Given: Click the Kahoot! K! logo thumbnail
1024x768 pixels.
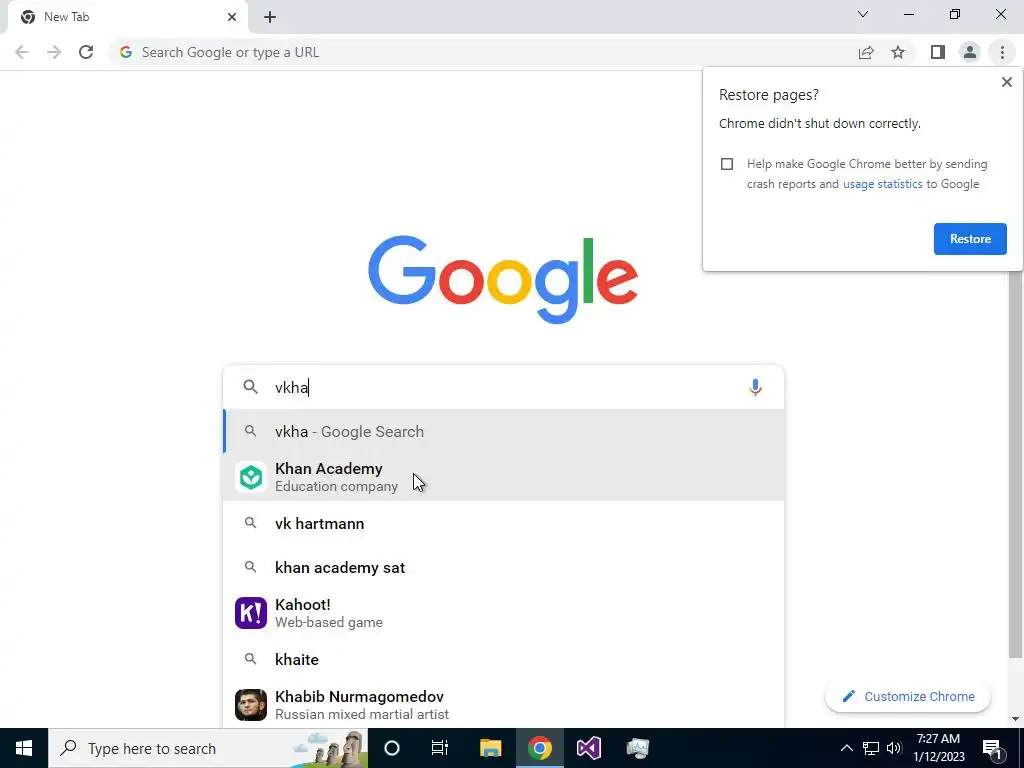Looking at the screenshot, I should pos(251,613).
